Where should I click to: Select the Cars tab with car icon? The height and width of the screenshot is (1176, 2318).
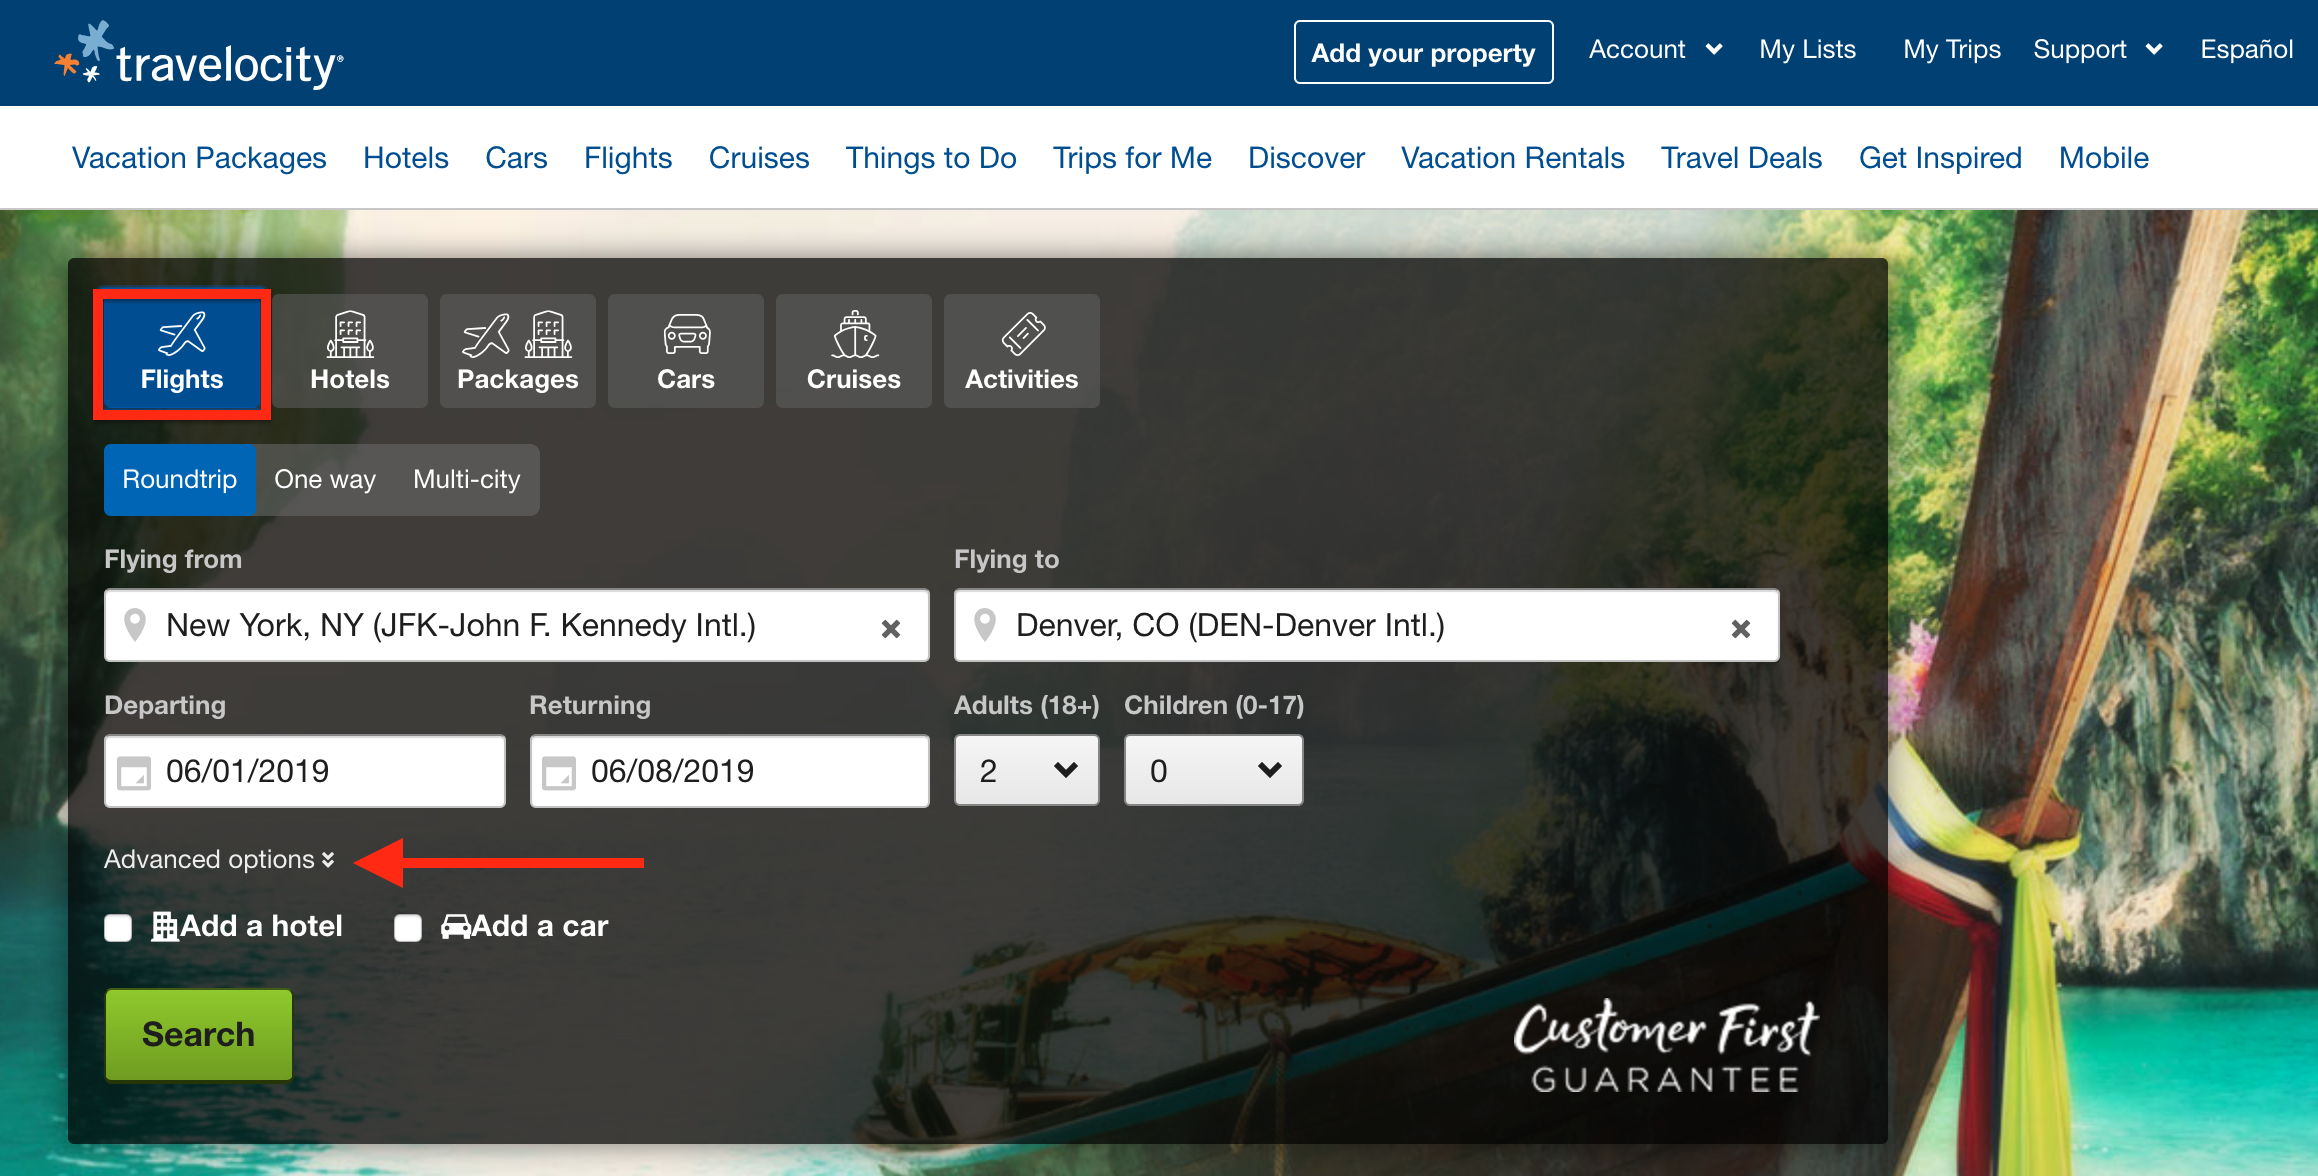click(686, 351)
